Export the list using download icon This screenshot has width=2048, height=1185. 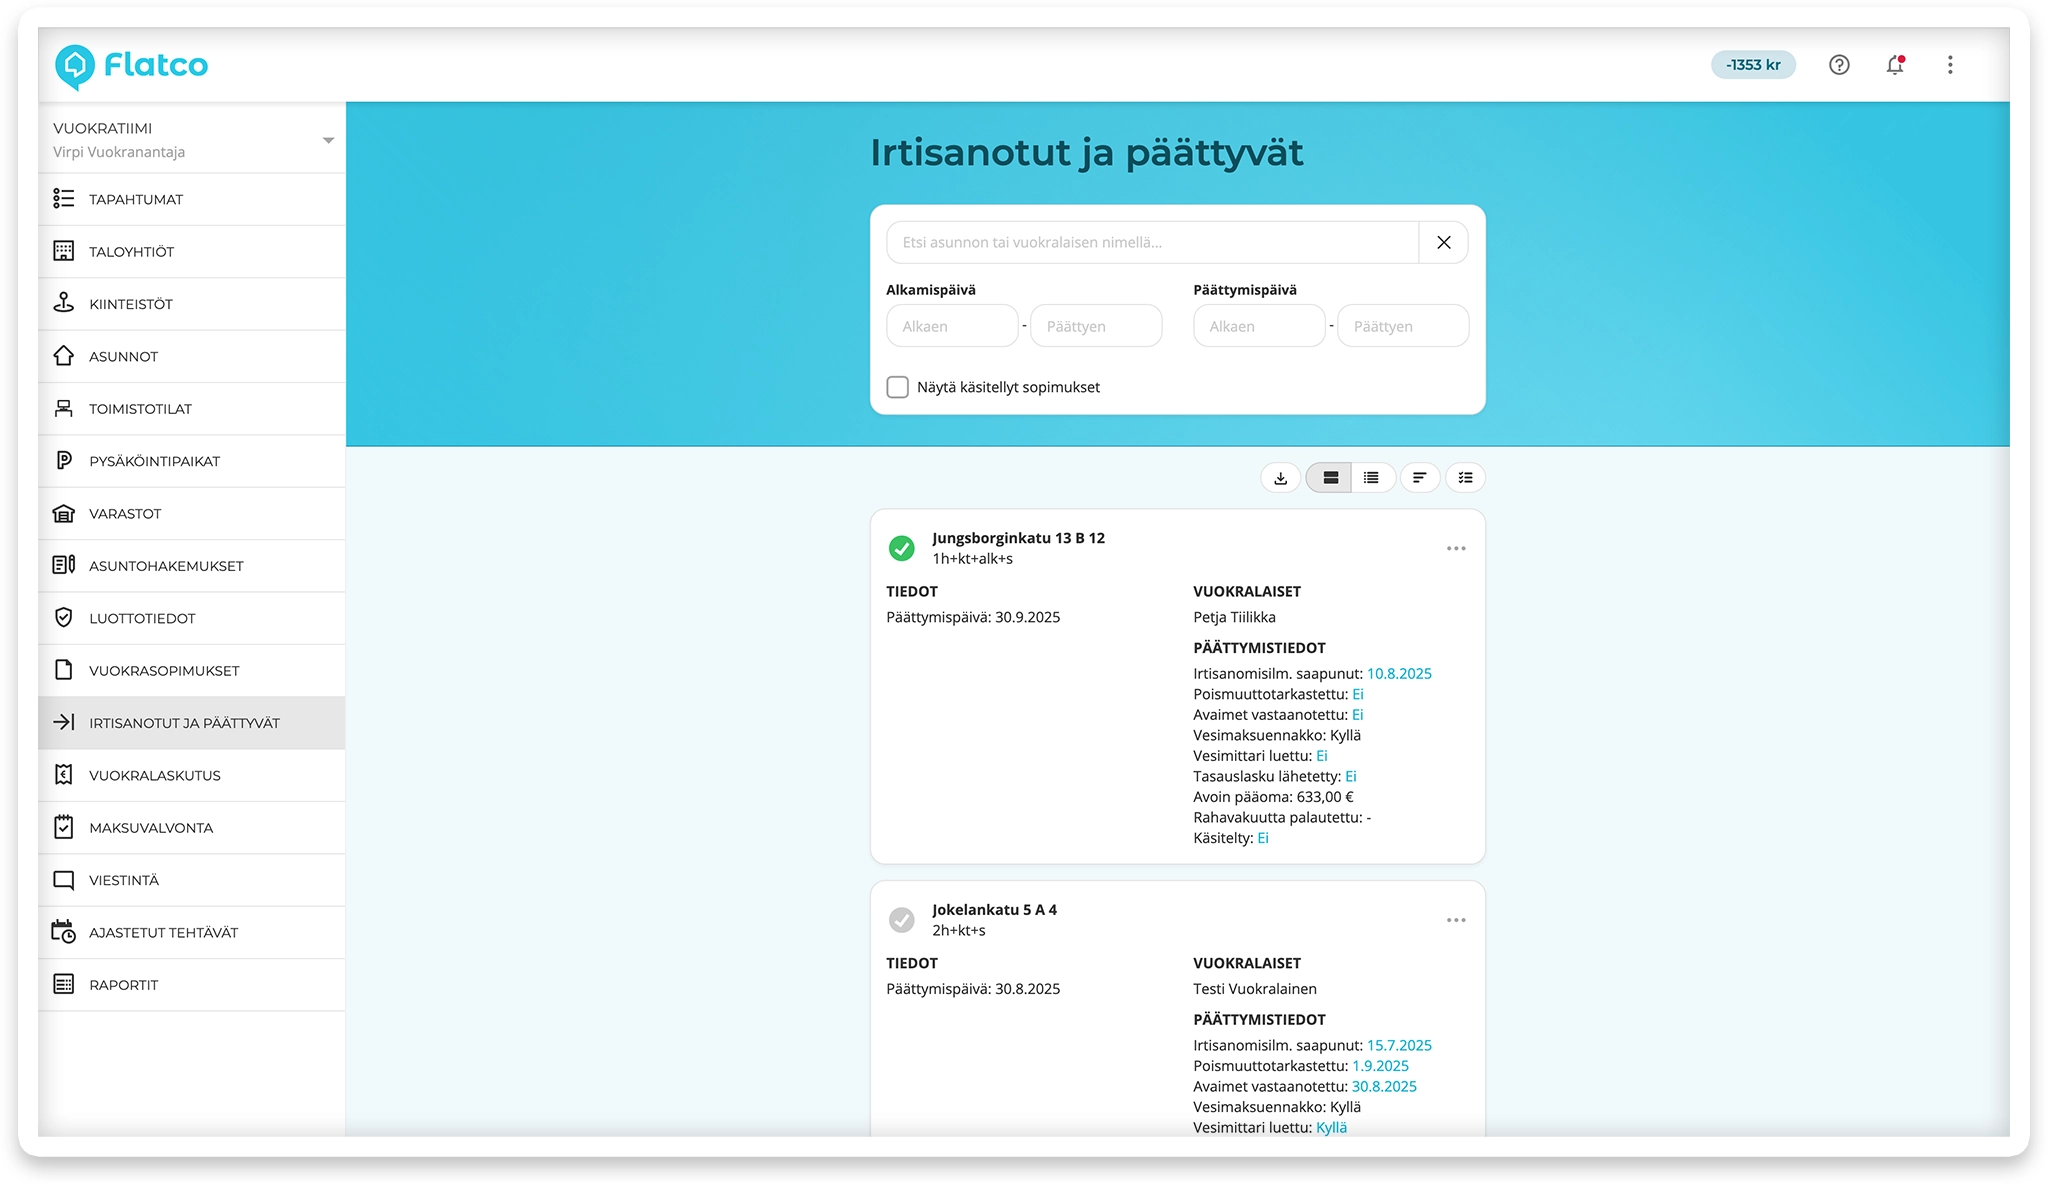[1280, 477]
